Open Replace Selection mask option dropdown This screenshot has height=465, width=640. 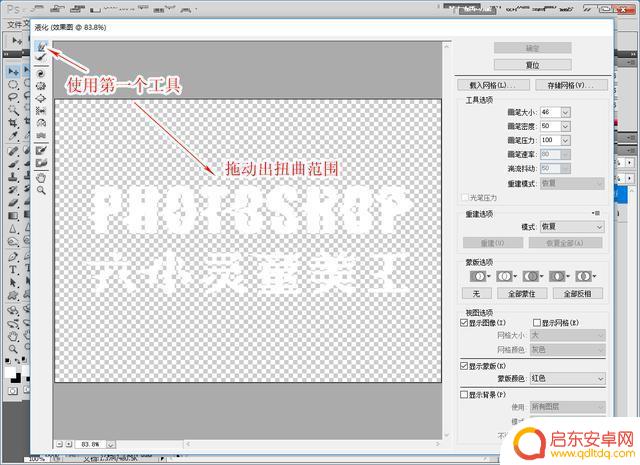[x=480, y=276]
